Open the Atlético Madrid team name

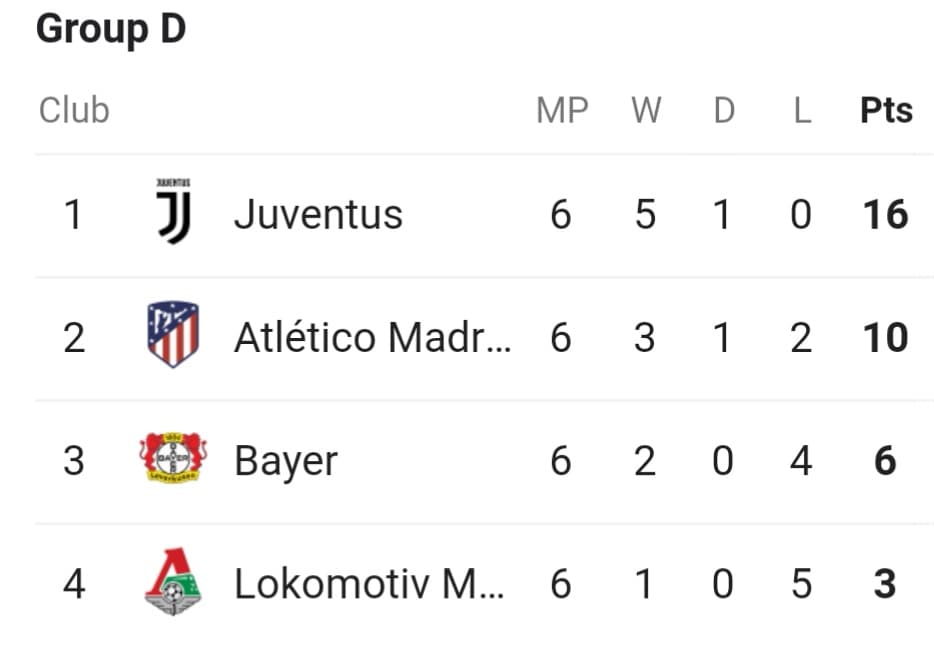point(372,337)
